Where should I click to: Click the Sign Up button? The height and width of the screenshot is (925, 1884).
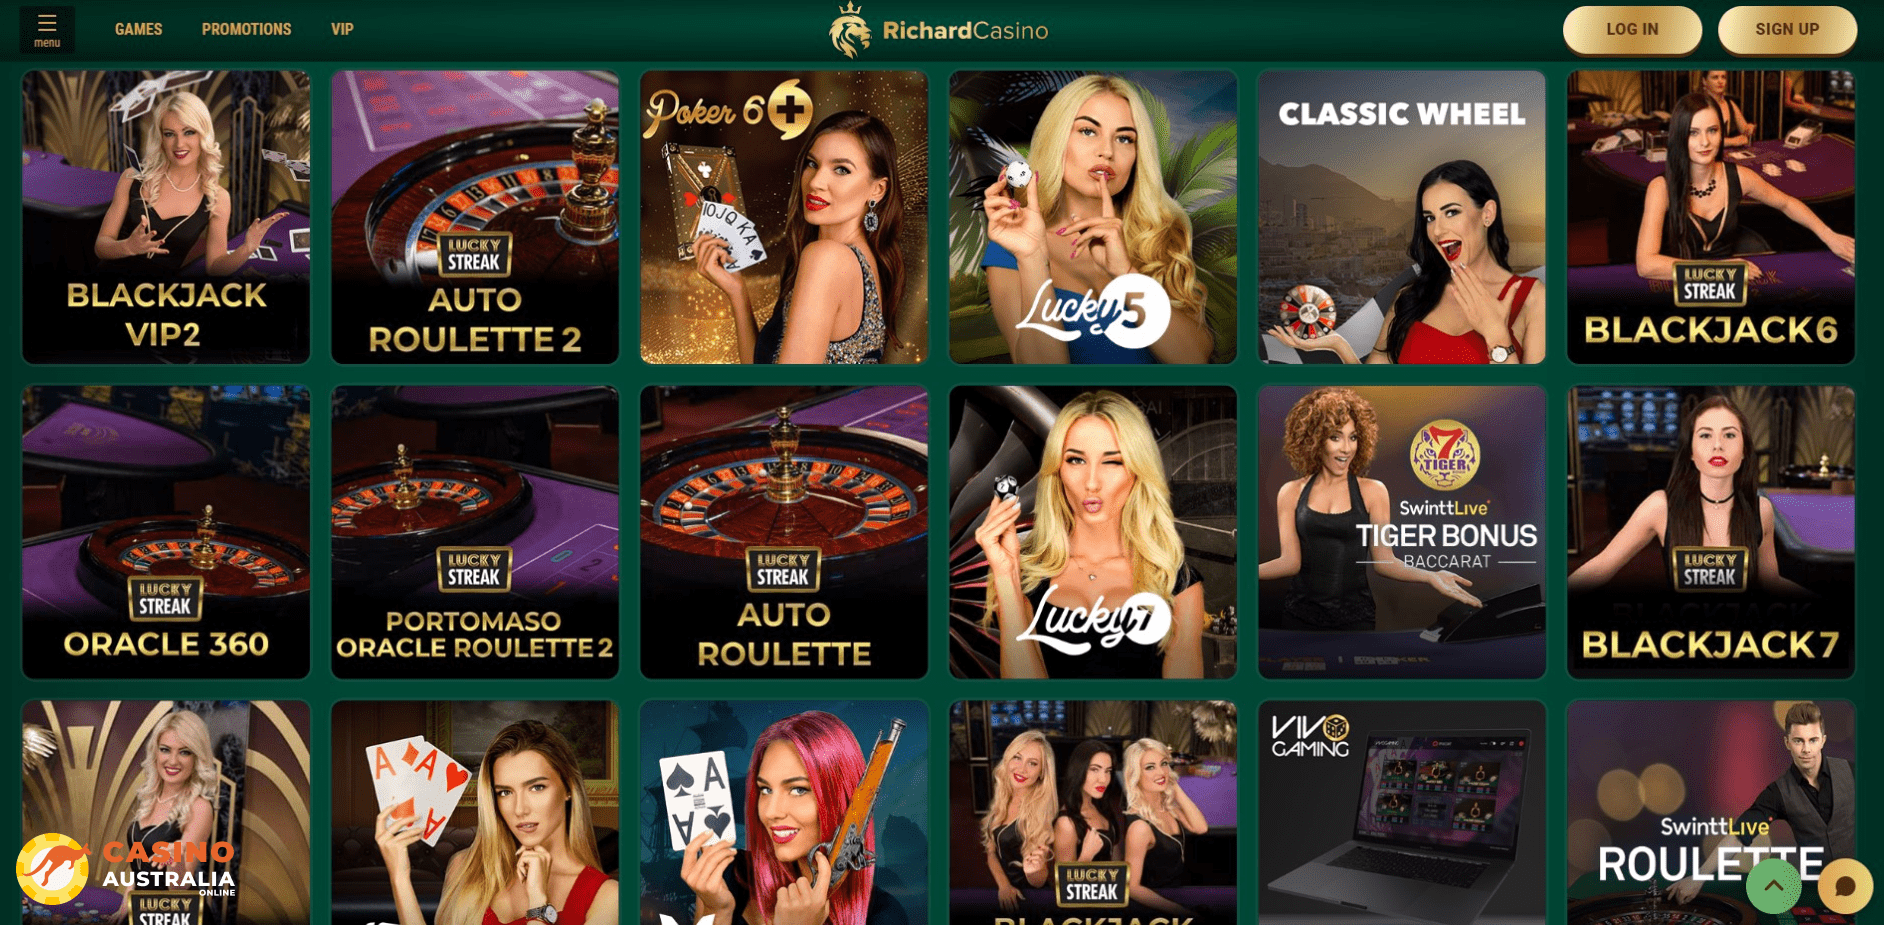[1787, 30]
